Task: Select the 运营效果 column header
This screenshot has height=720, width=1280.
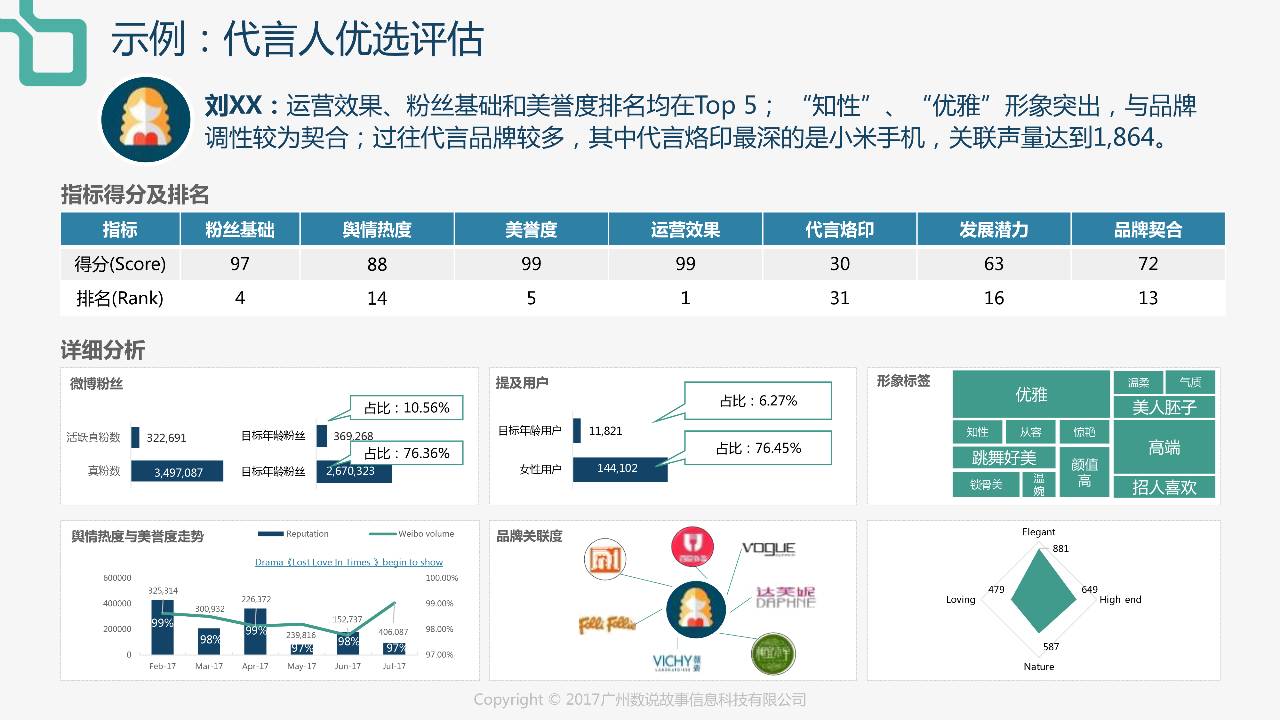Action: [x=685, y=229]
